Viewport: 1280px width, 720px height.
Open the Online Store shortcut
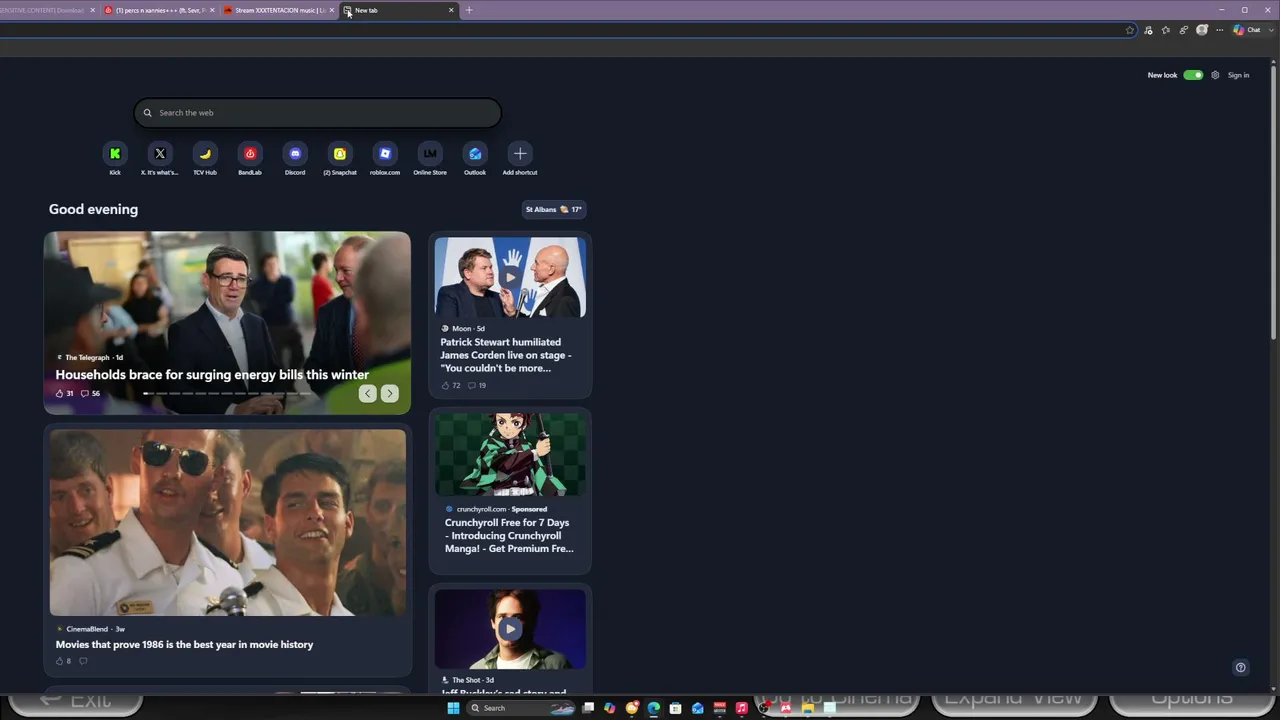coord(430,154)
